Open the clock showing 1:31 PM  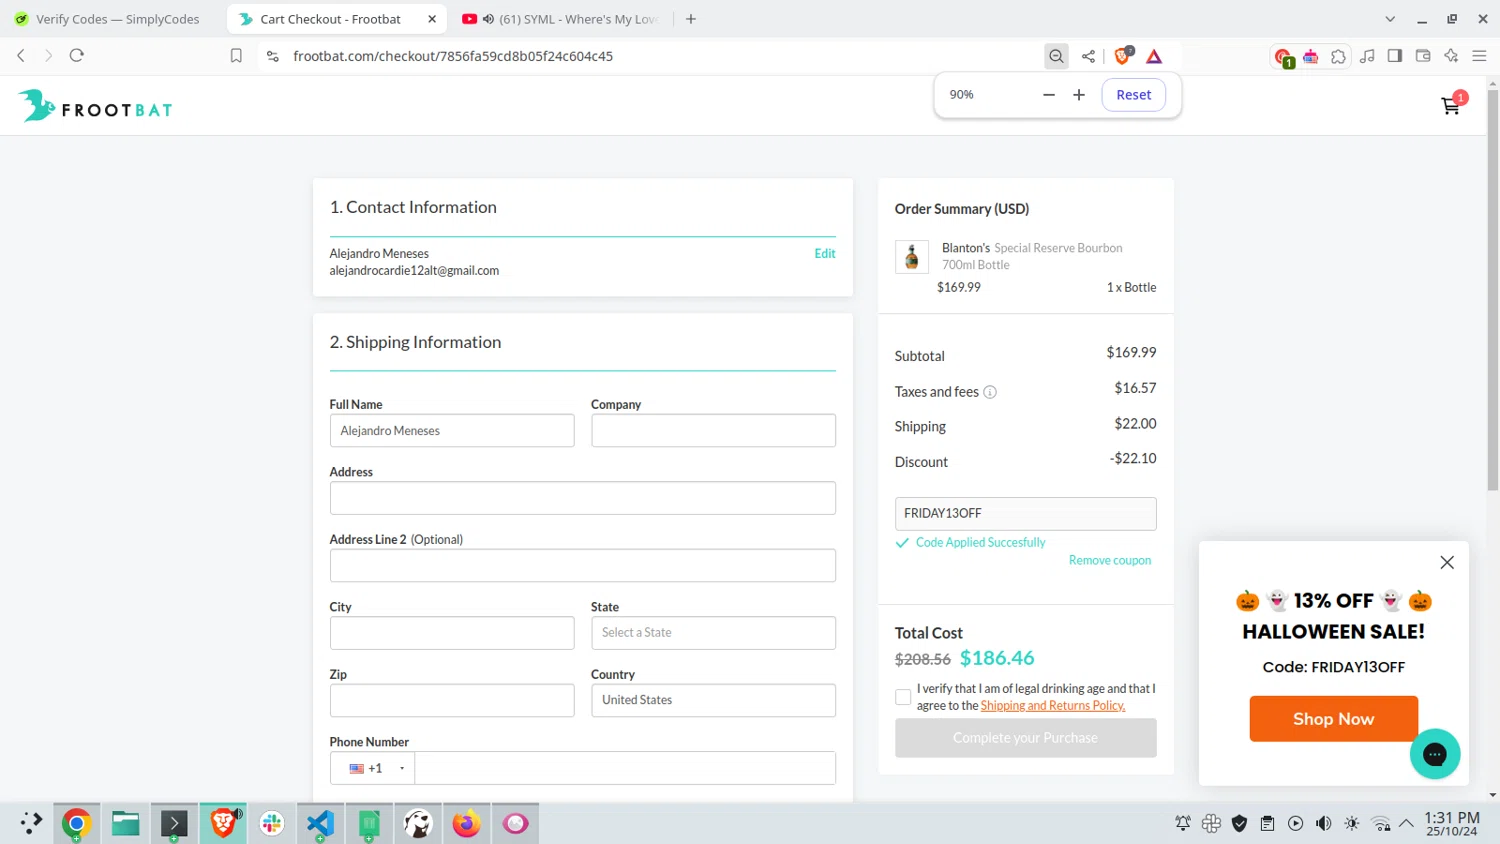[1452, 824]
